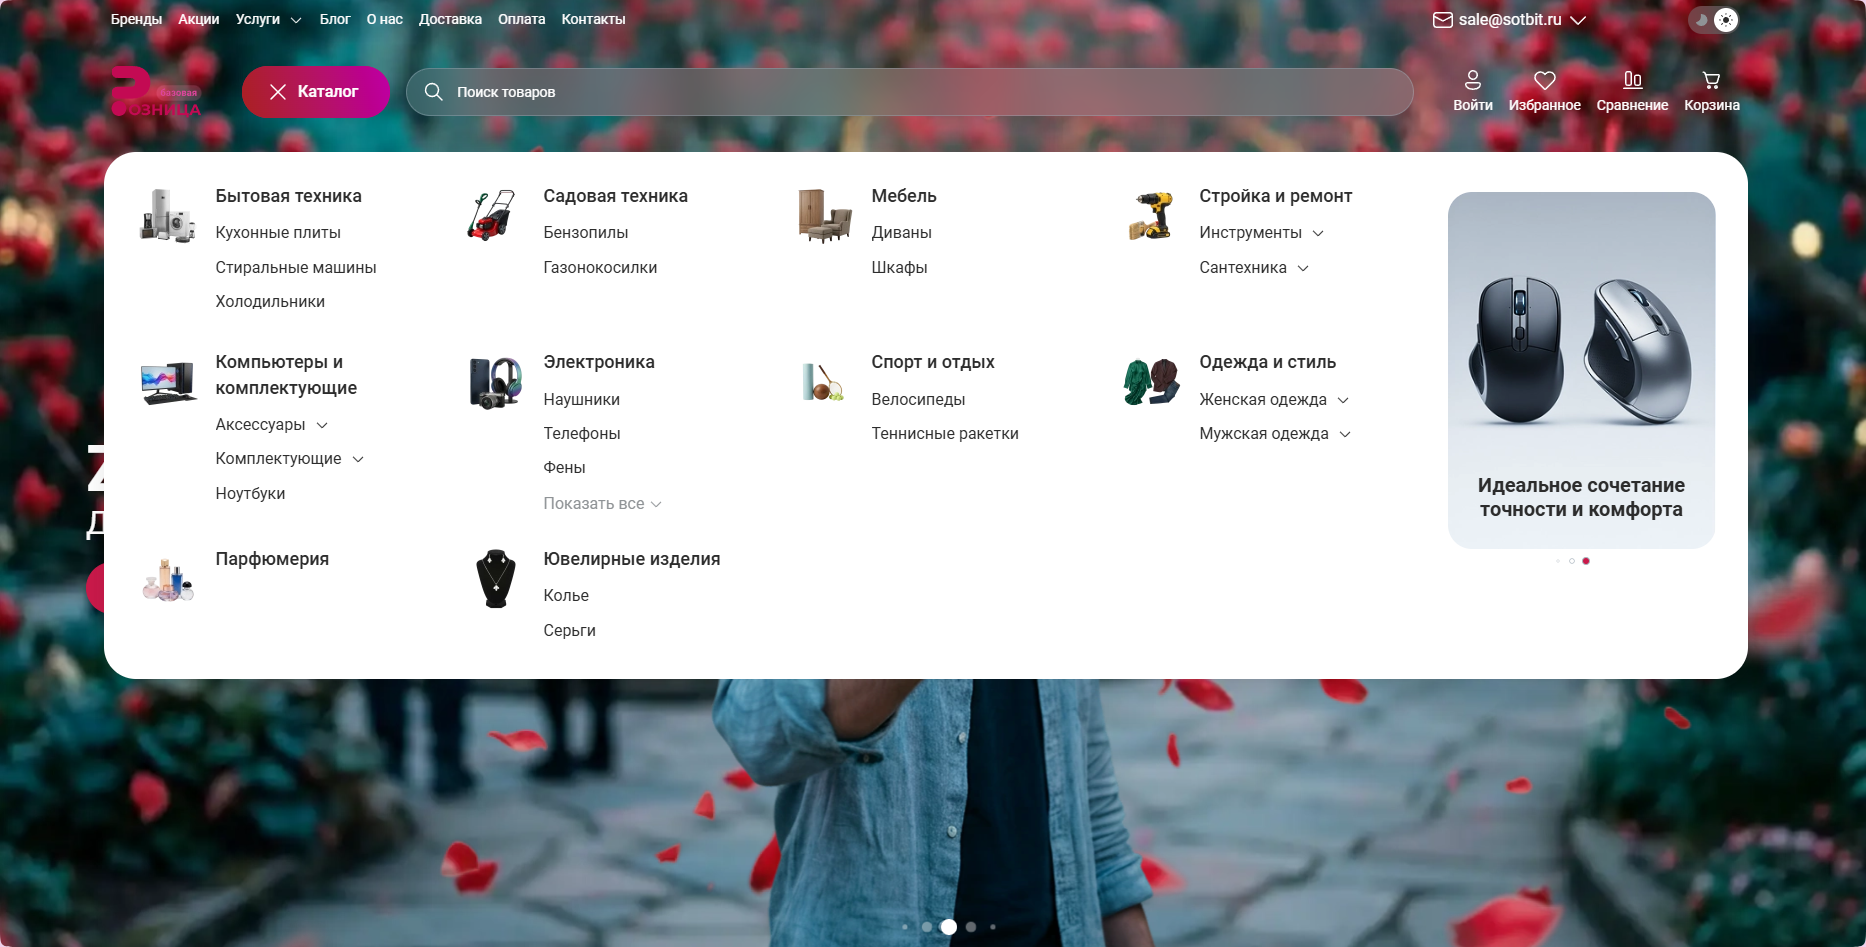Expand Женская одежда subcategories
The height and width of the screenshot is (947, 1866).
click(x=1343, y=400)
